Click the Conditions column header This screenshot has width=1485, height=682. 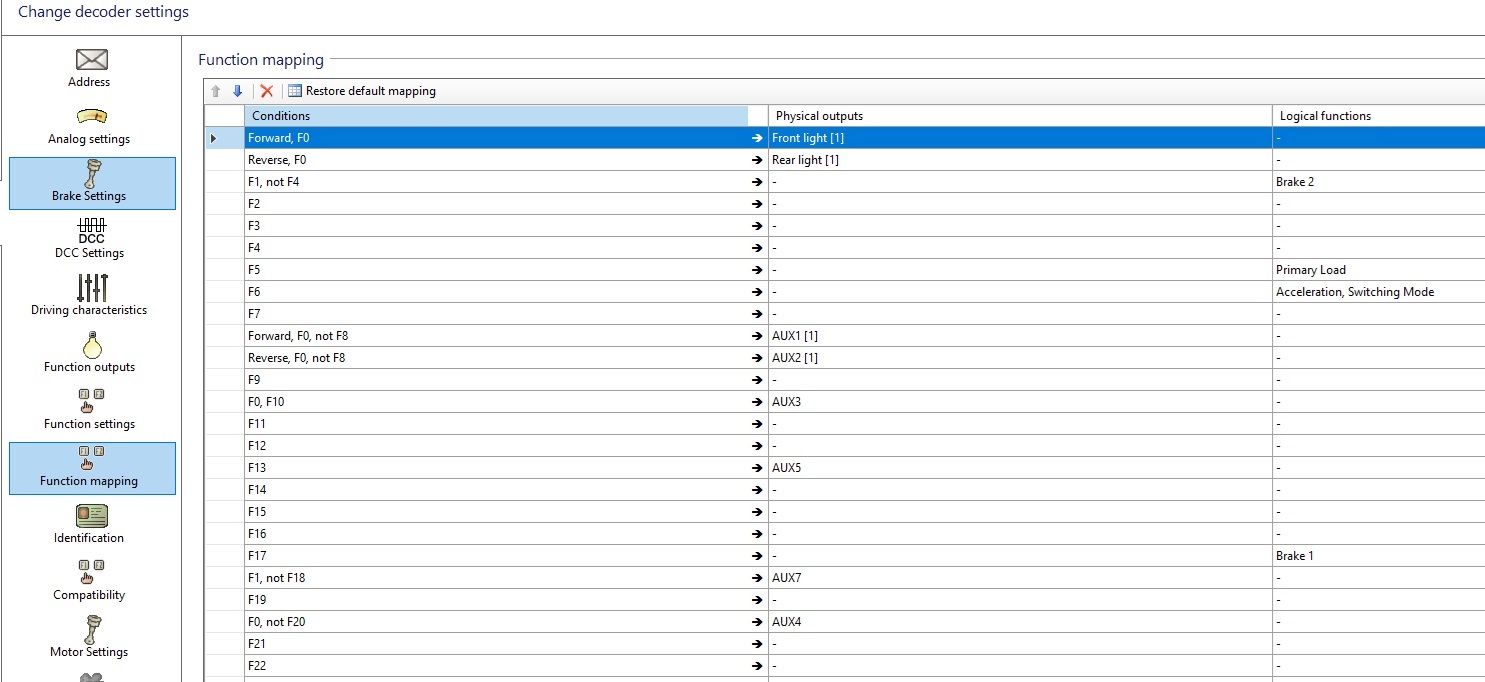(x=496, y=116)
